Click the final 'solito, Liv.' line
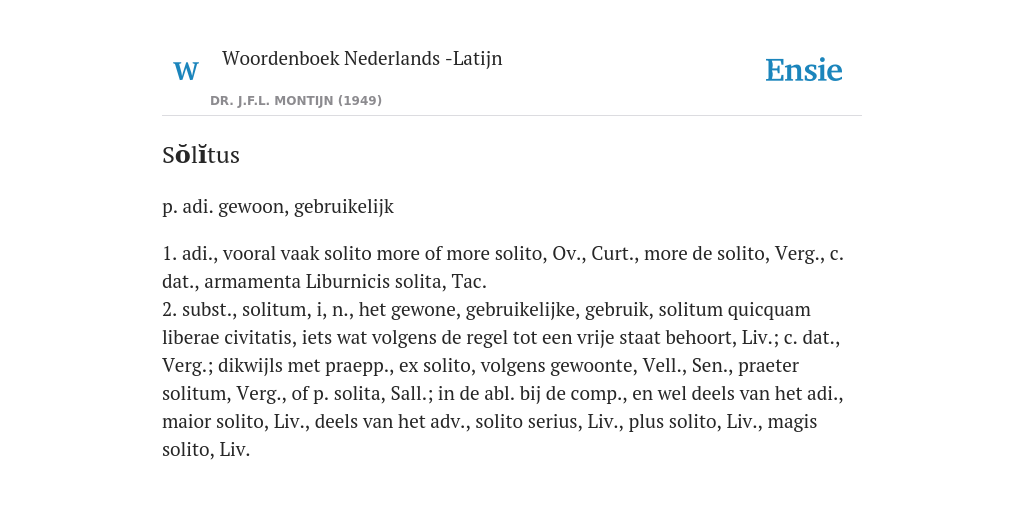Image resolution: width=1024 pixels, height=512 pixels. point(206,450)
